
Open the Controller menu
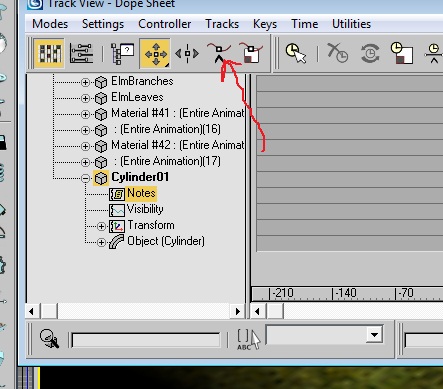pyautogui.click(x=164, y=24)
